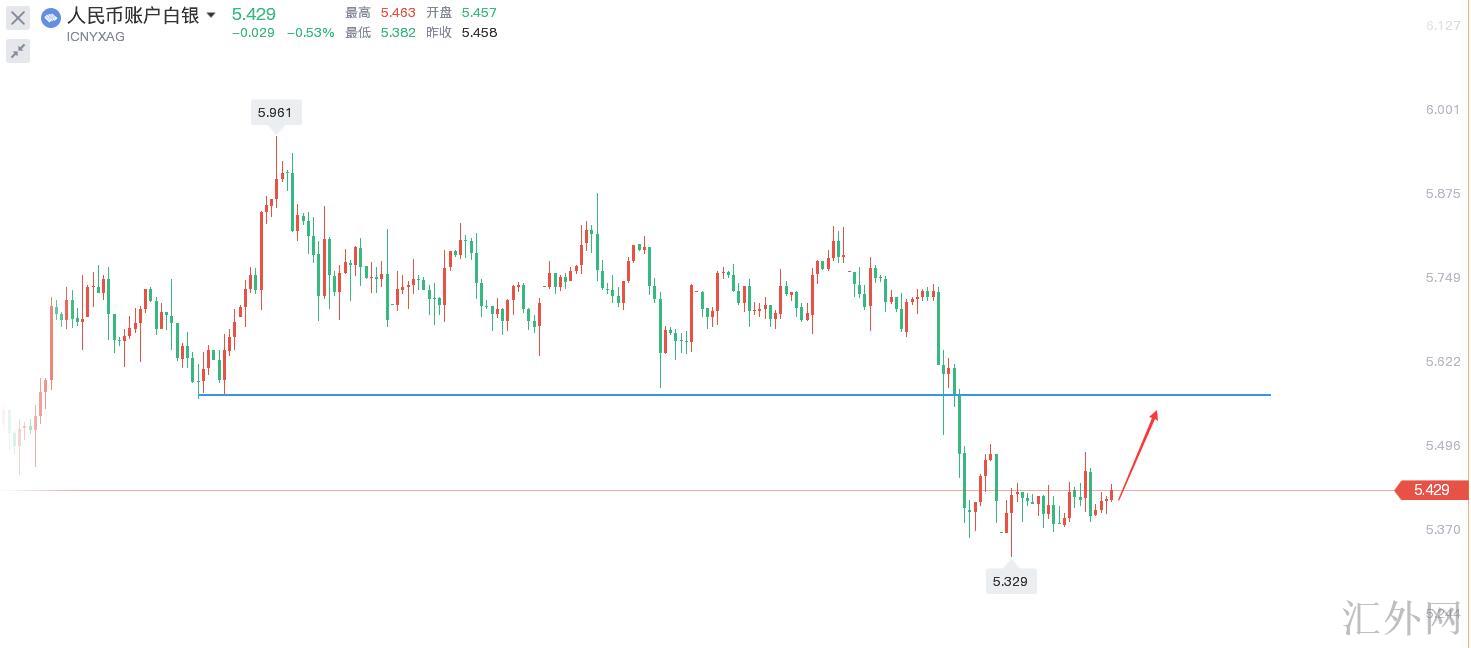
Task: Select the 最高 5.463 high value
Action: click(x=396, y=13)
